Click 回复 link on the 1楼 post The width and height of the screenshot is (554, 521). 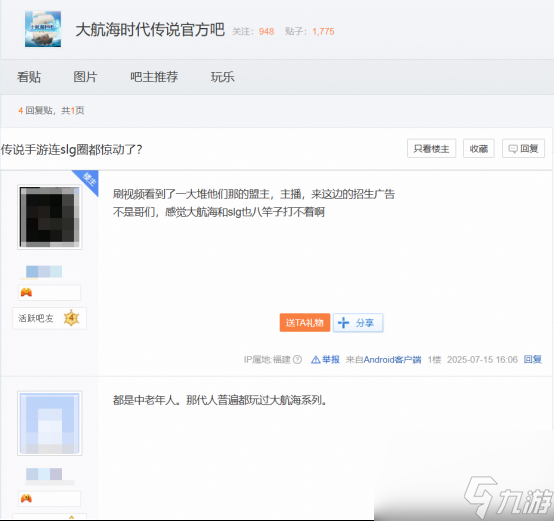coord(532,360)
